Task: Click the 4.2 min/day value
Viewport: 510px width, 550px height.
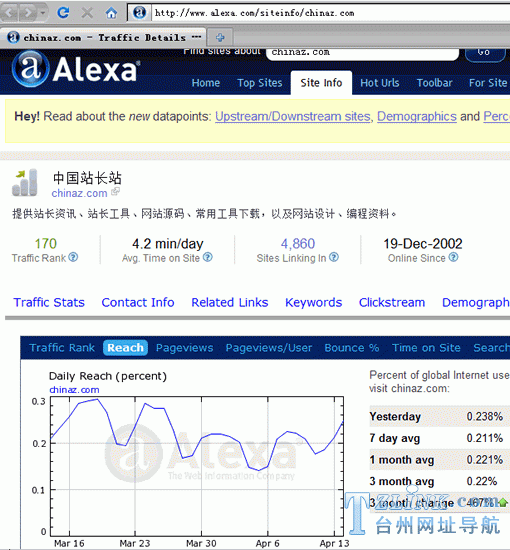Action: pos(168,244)
